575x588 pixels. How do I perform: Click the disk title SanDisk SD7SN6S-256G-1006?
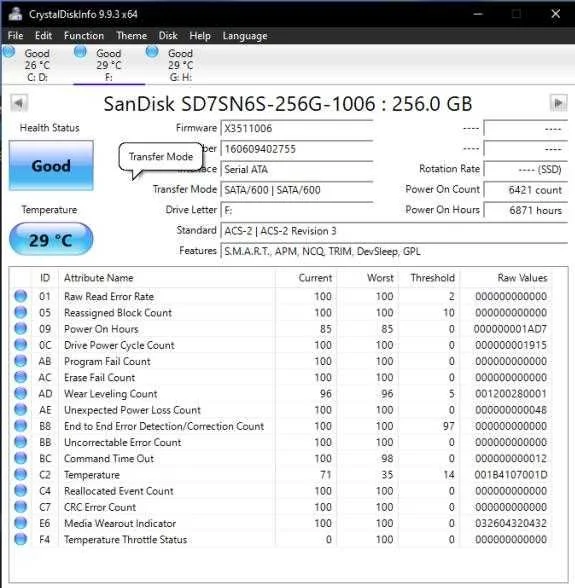[x=288, y=104]
